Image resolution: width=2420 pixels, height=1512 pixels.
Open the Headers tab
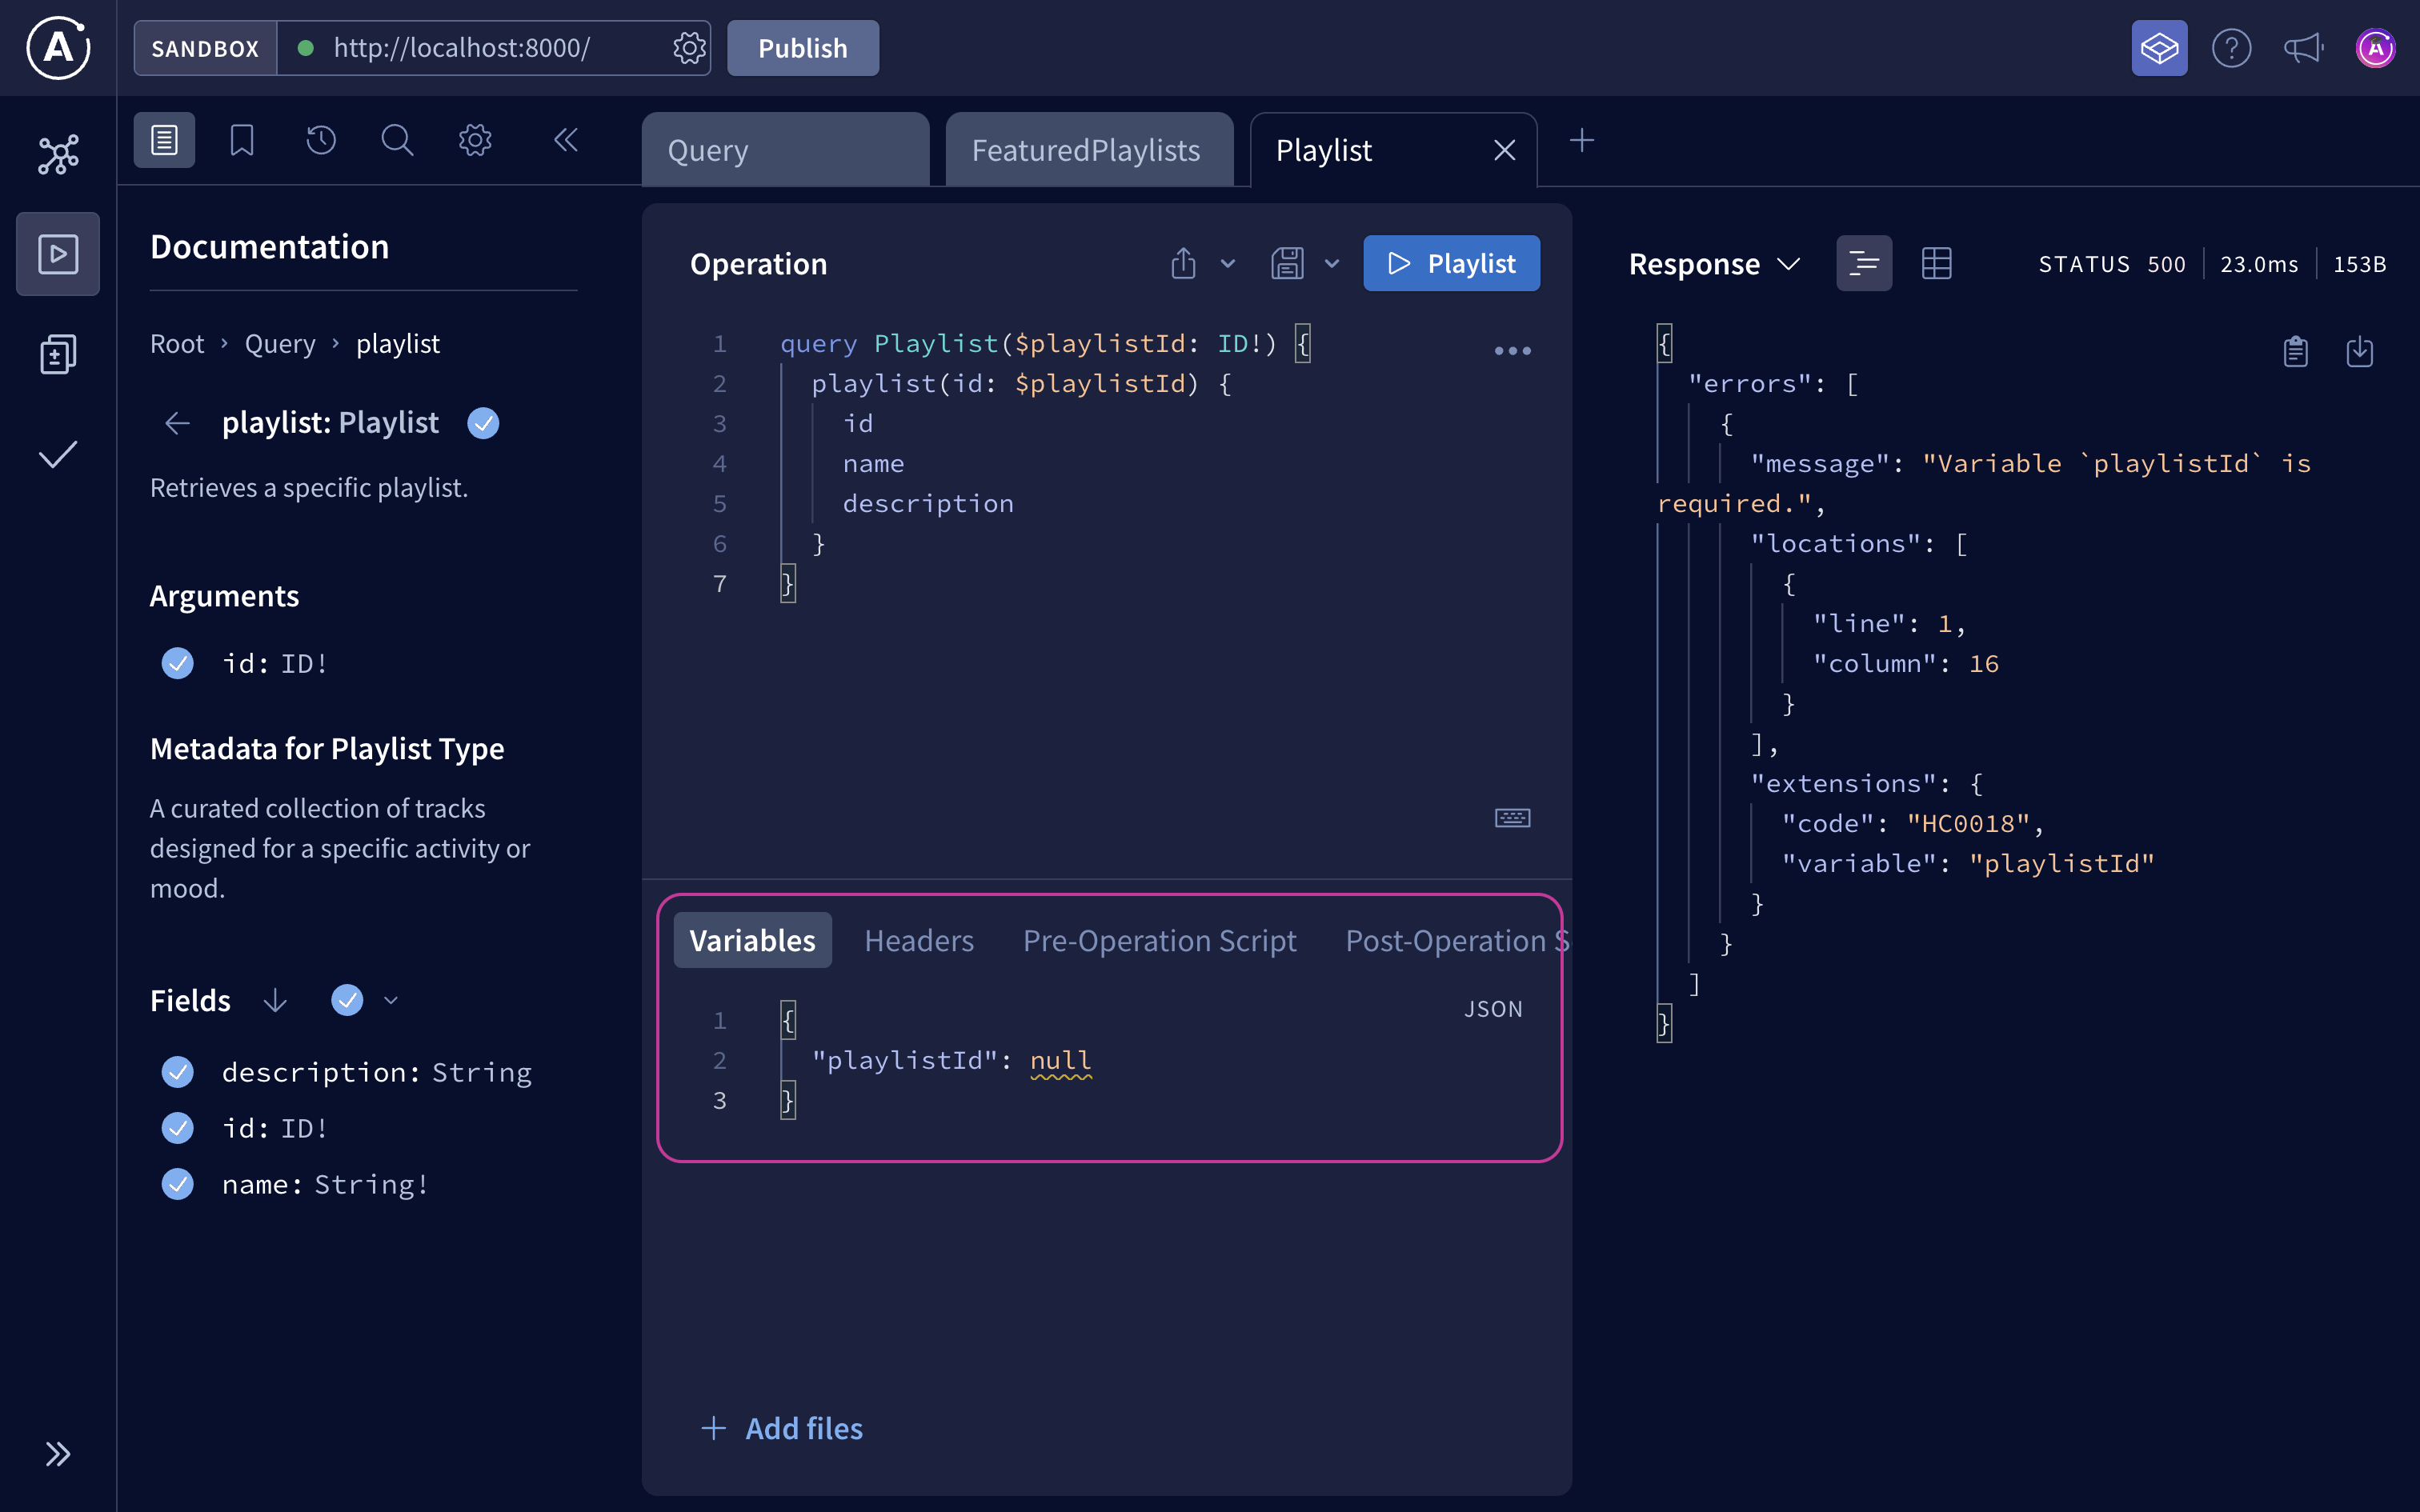[919, 940]
